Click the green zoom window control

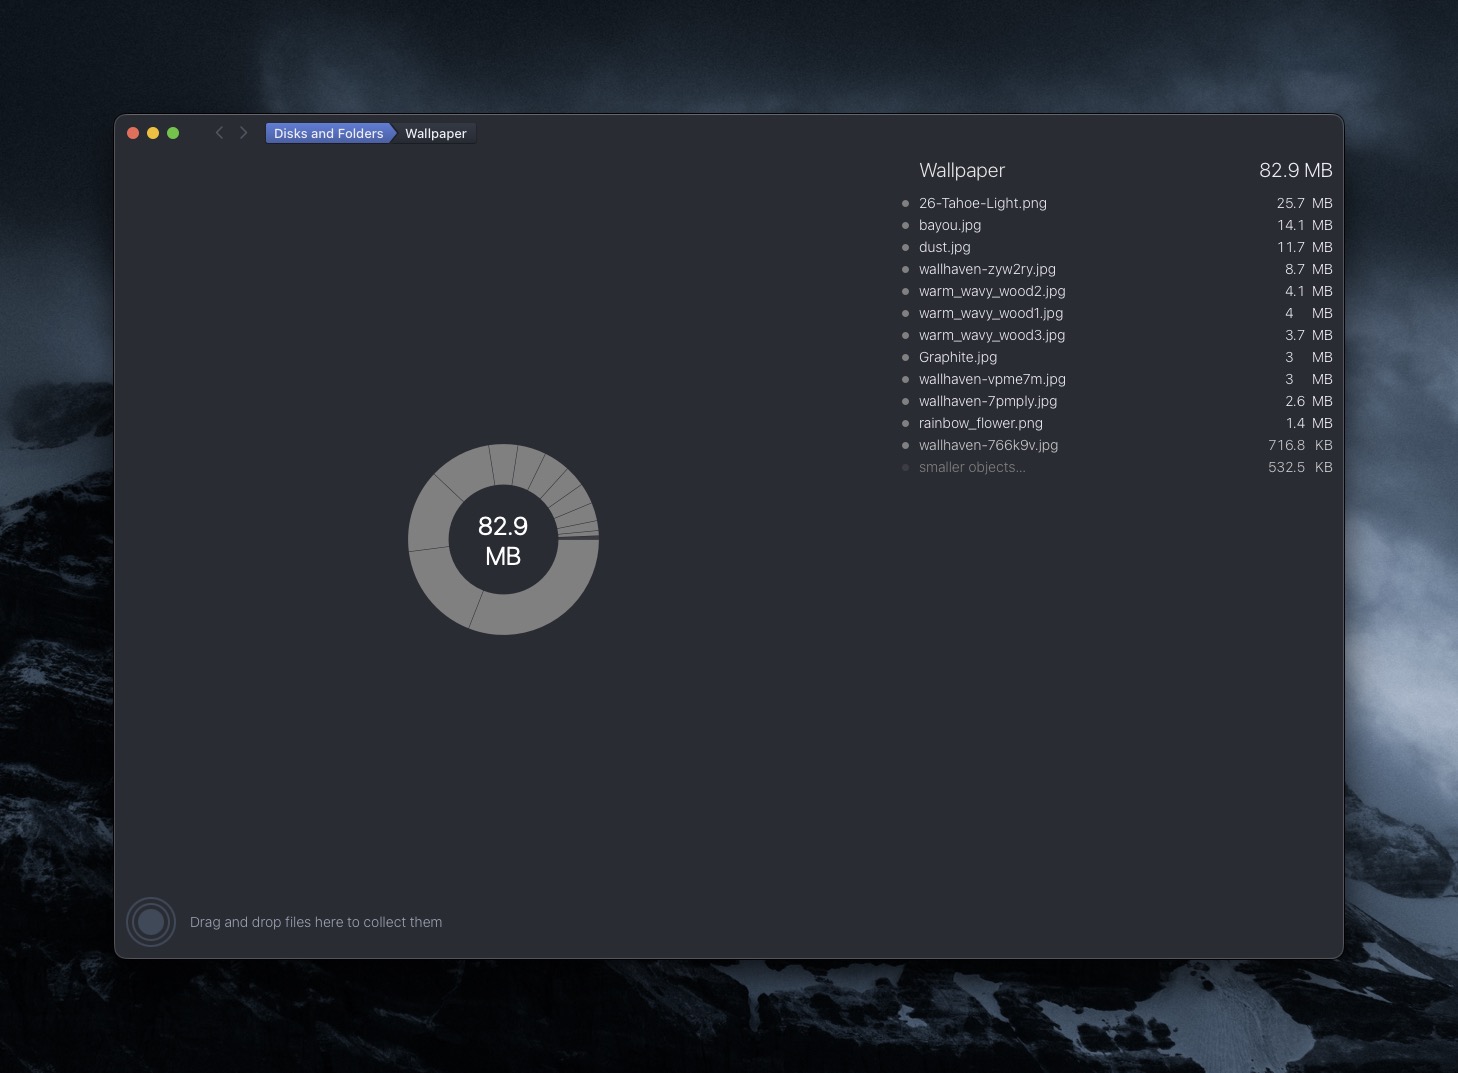click(173, 132)
